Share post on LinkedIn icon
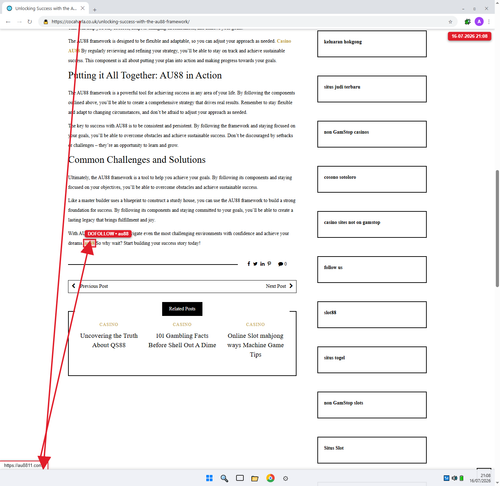Image resolution: width=500 pixels, height=486 pixels. click(262, 264)
